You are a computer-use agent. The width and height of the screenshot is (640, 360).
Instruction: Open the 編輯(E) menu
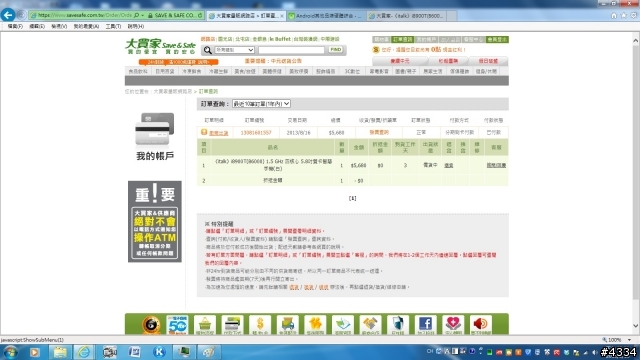(37, 26)
